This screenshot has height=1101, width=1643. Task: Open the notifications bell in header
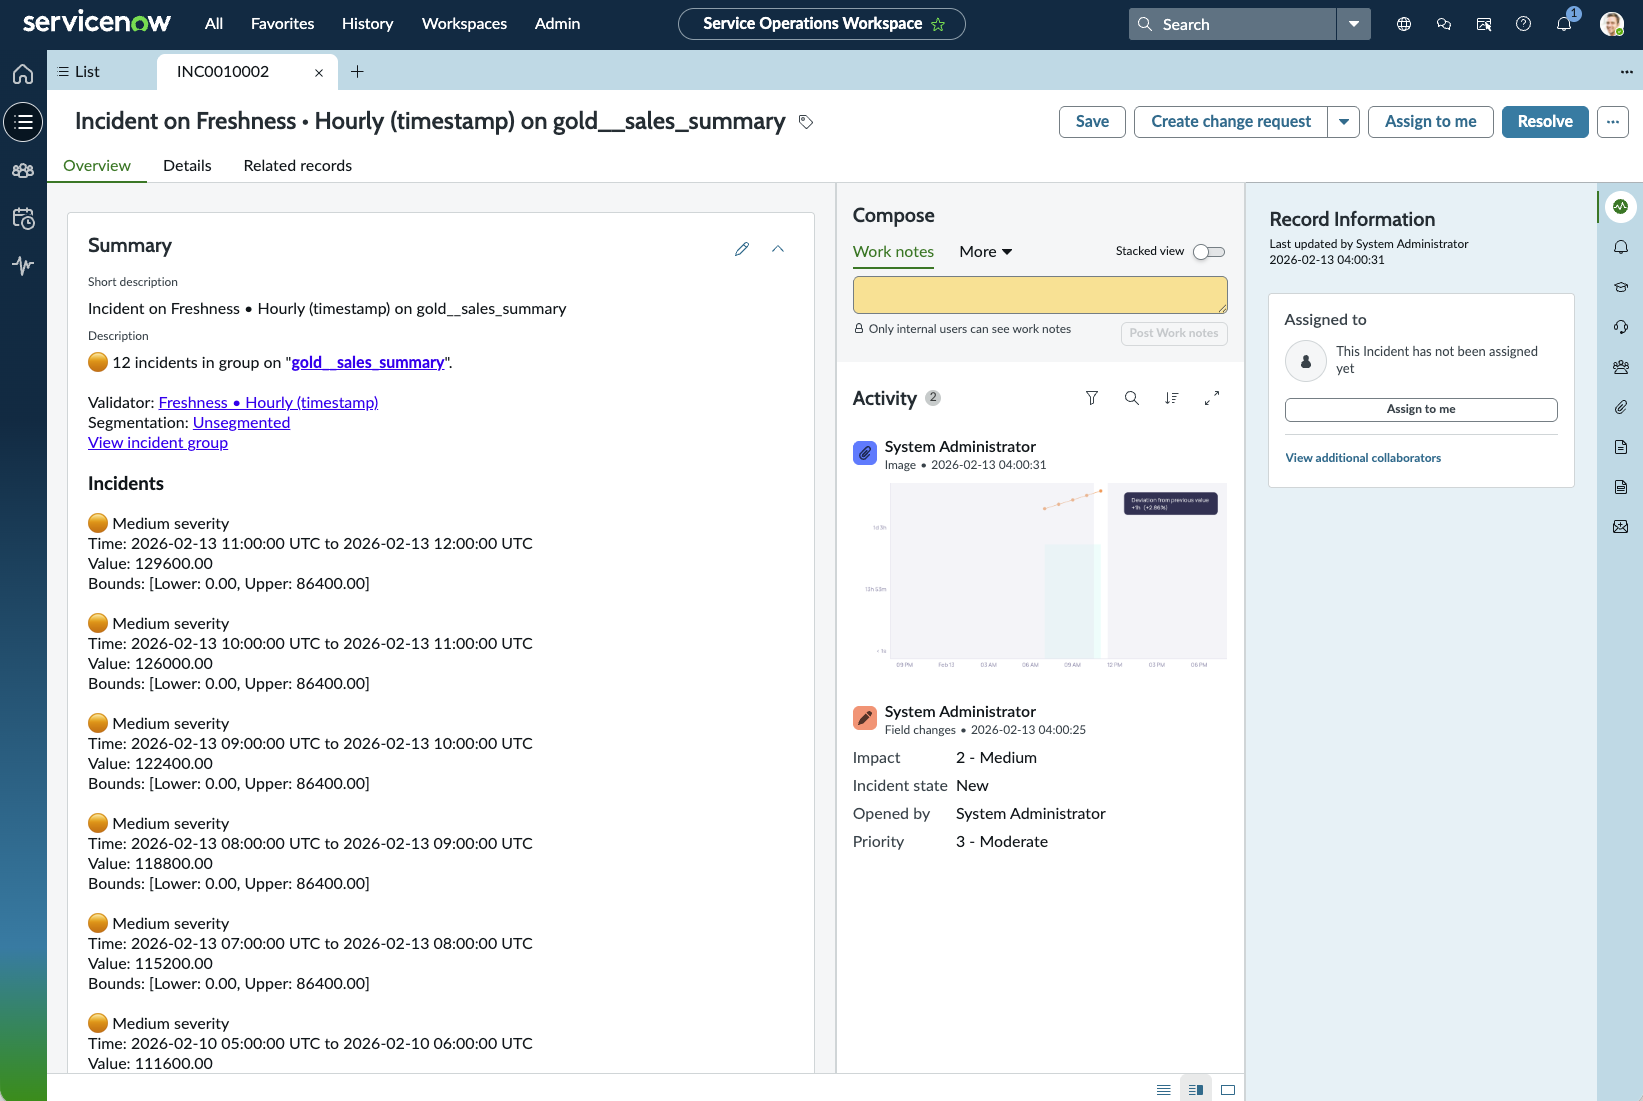[1564, 24]
